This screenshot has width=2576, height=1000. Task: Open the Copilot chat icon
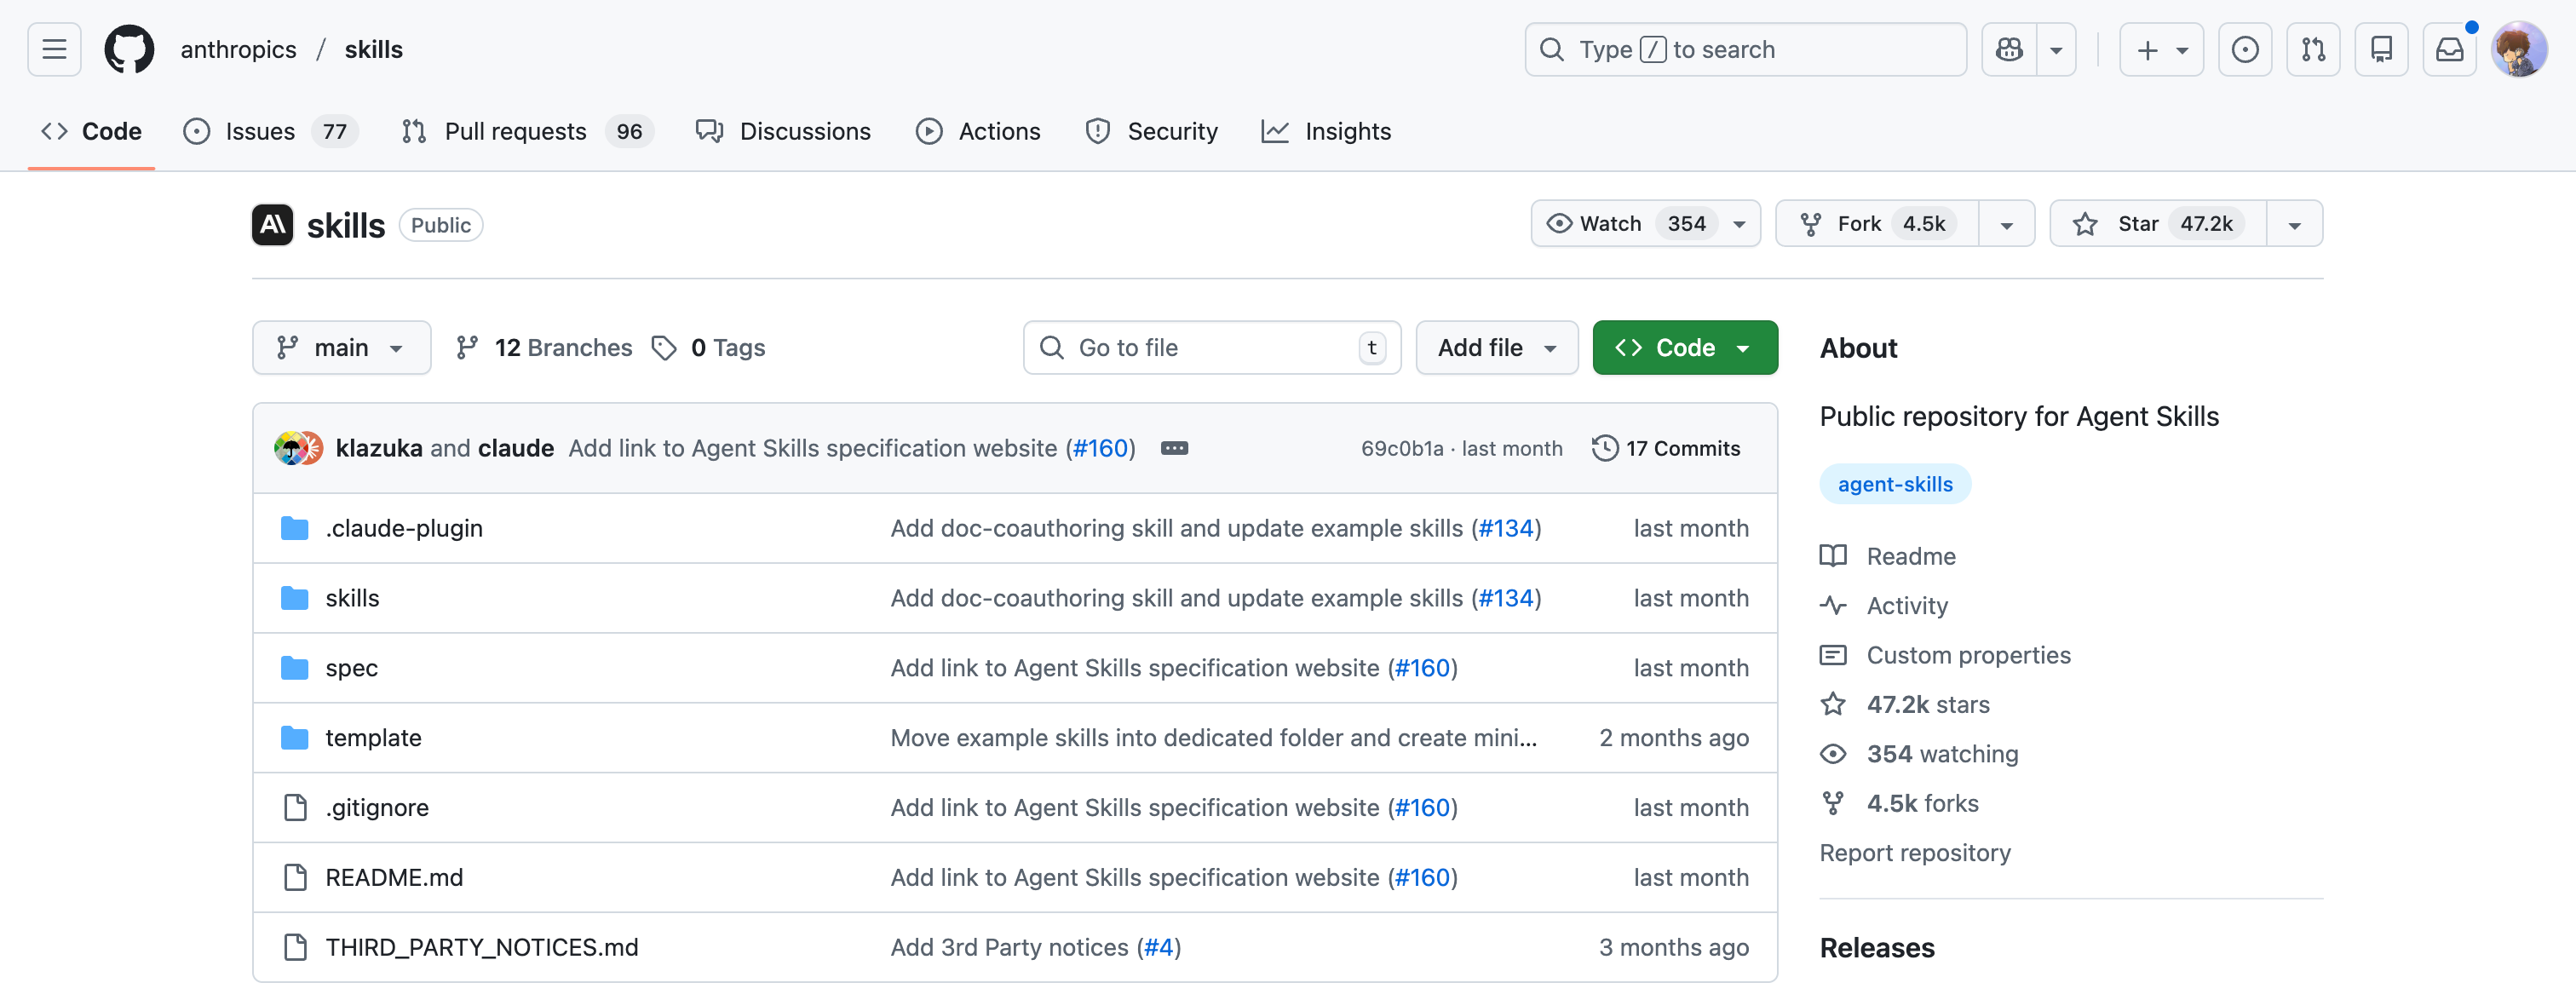coord(2009,49)
